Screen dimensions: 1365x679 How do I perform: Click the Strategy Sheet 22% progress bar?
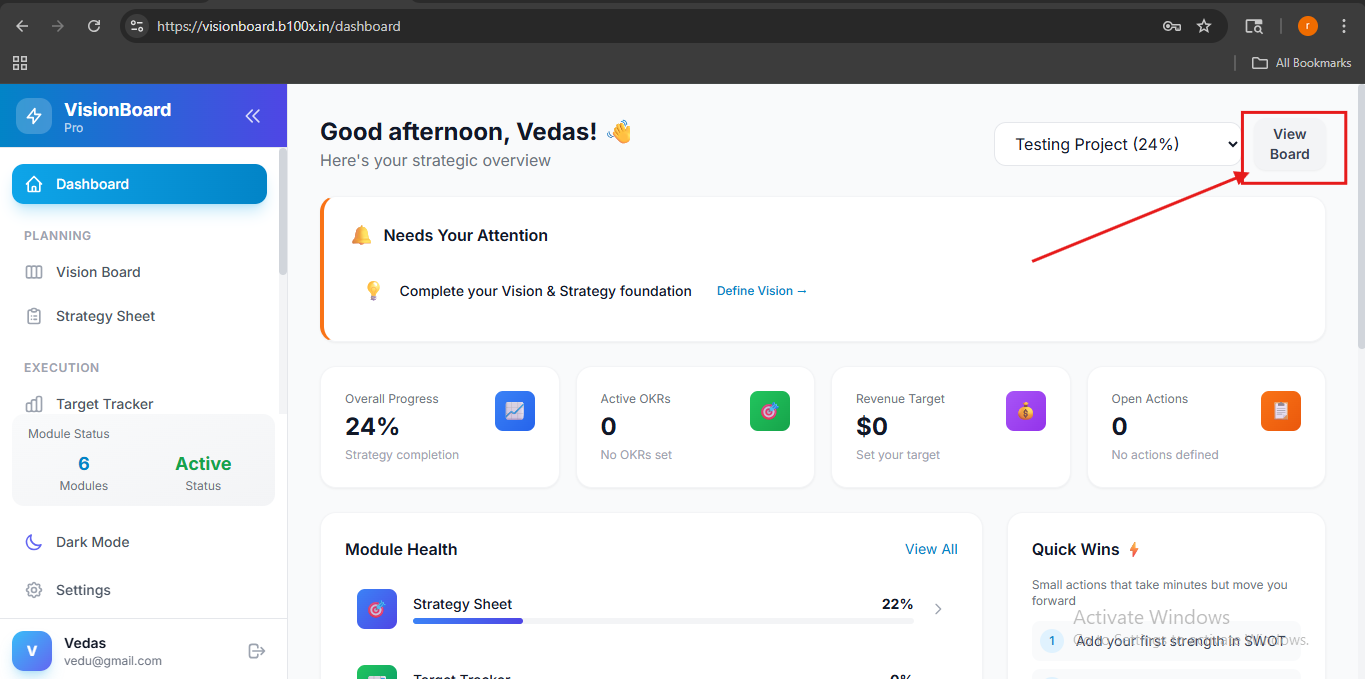pyautogui.click(x=663, y=621)
